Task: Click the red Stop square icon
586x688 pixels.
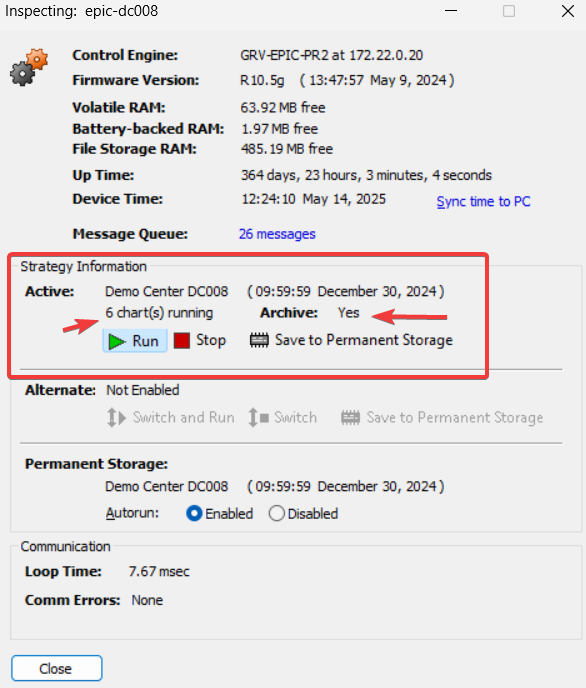Action: tap(182, 340)
